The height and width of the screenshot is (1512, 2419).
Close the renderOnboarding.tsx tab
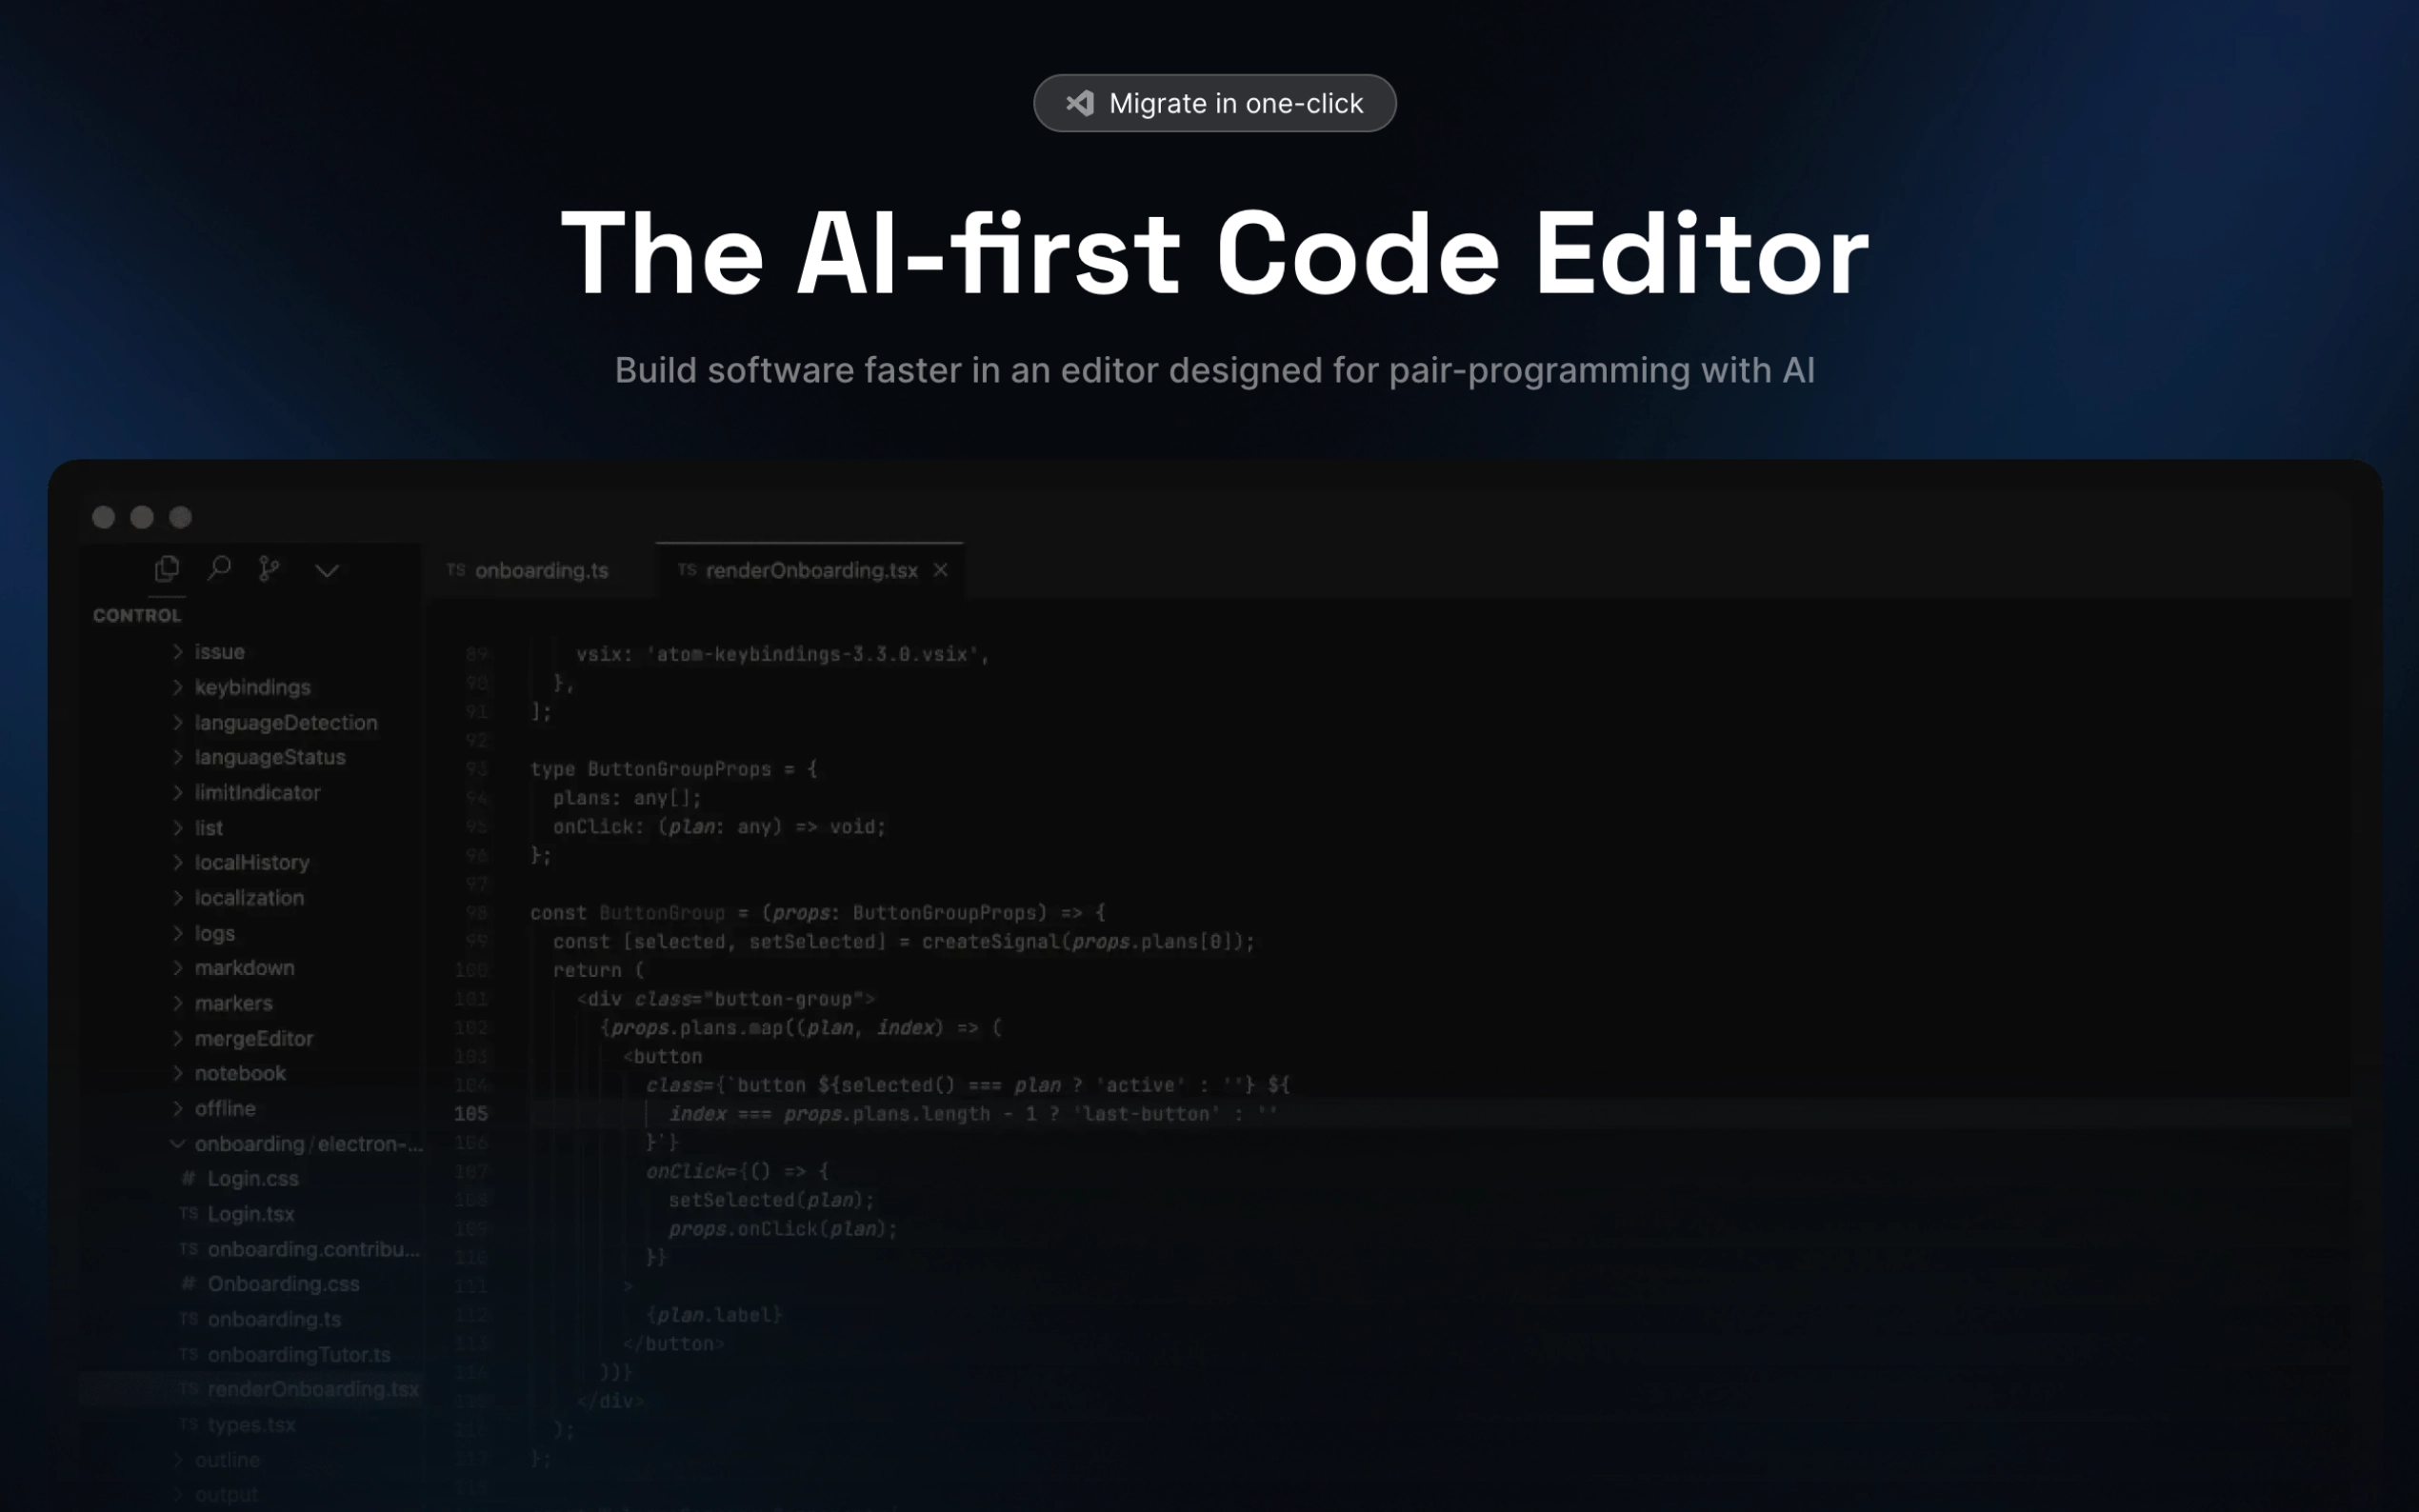pos(941,570)
